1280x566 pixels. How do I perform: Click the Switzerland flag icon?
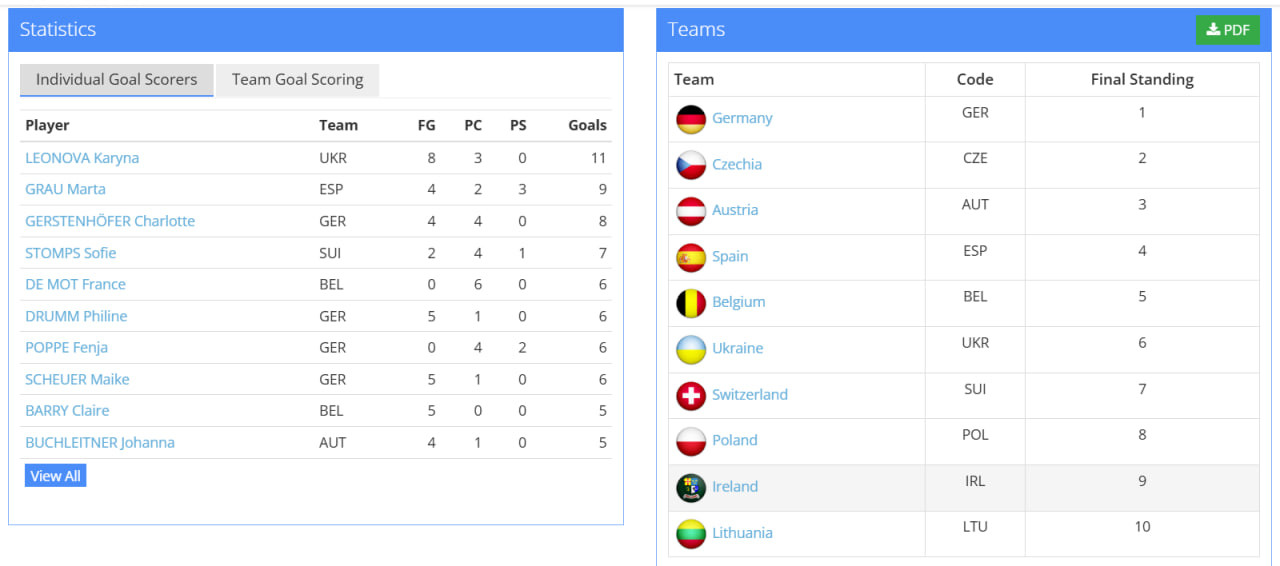pyautogui.click(x=691, y=395)
